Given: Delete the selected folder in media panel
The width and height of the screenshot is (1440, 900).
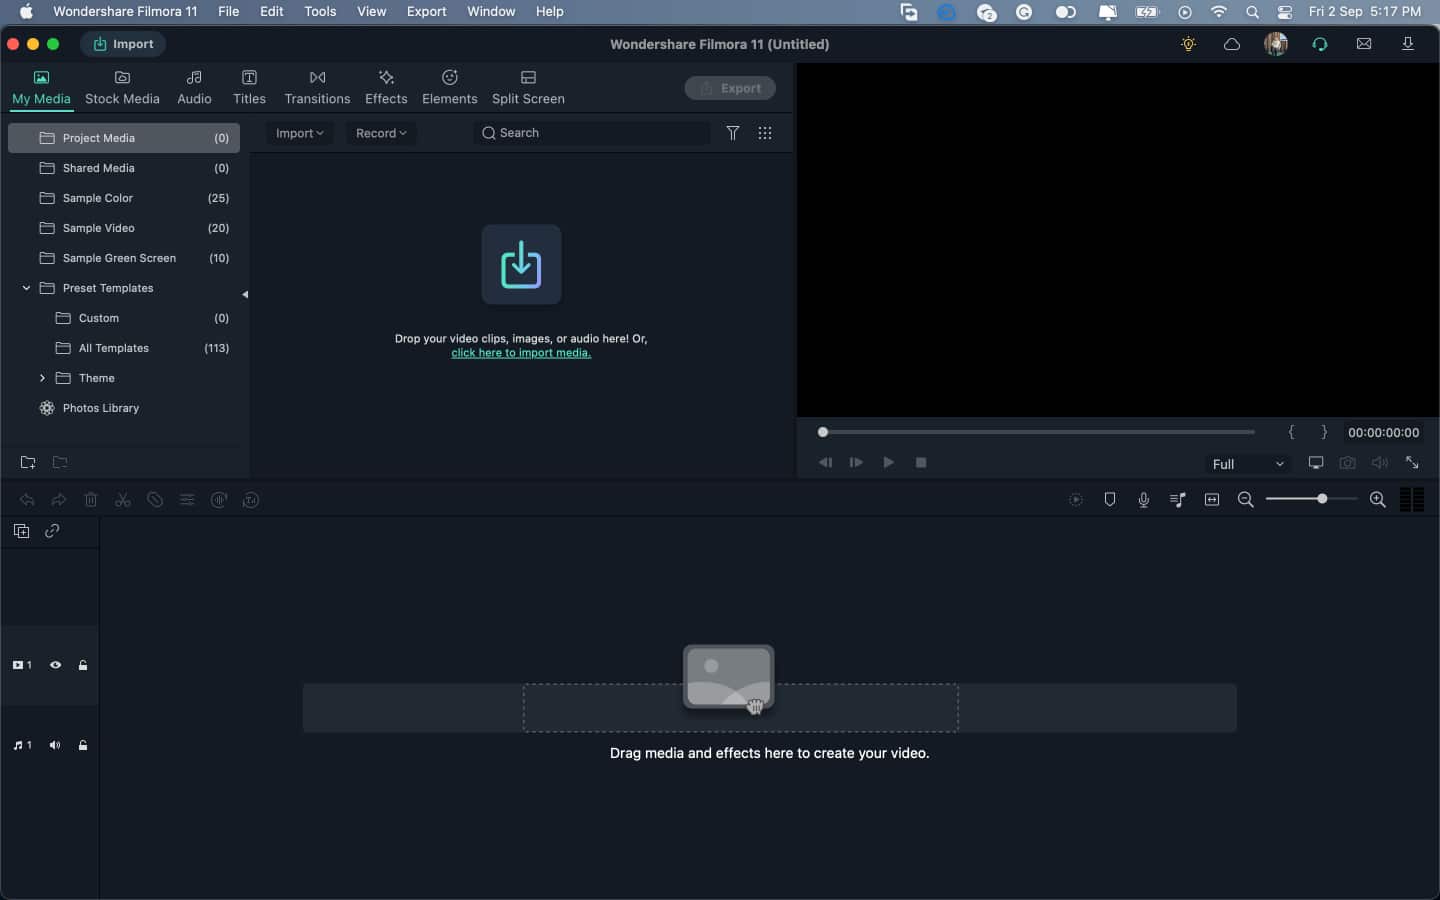Looking at the screenshot, I should 60,462.
